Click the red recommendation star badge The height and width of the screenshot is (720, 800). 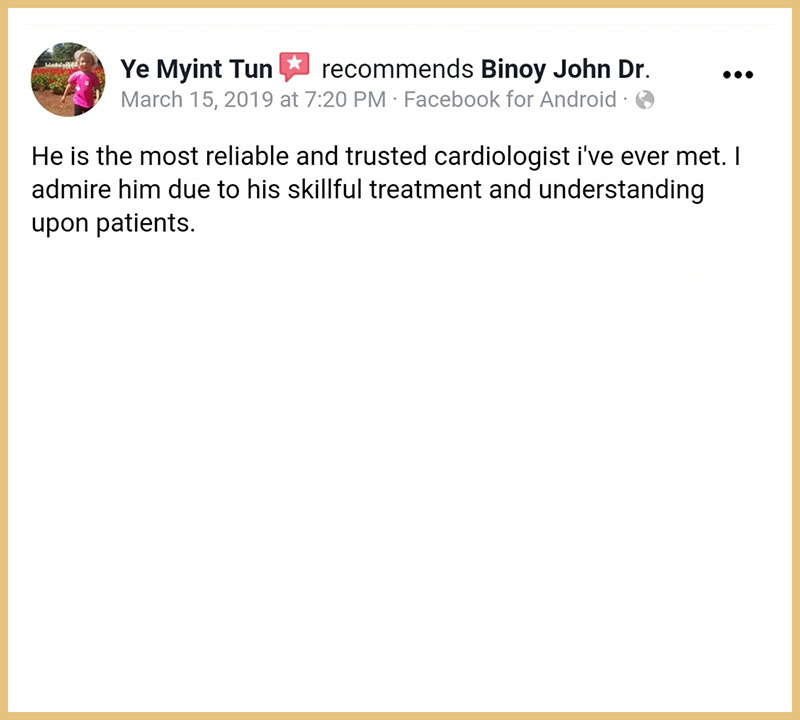(295, 68)
